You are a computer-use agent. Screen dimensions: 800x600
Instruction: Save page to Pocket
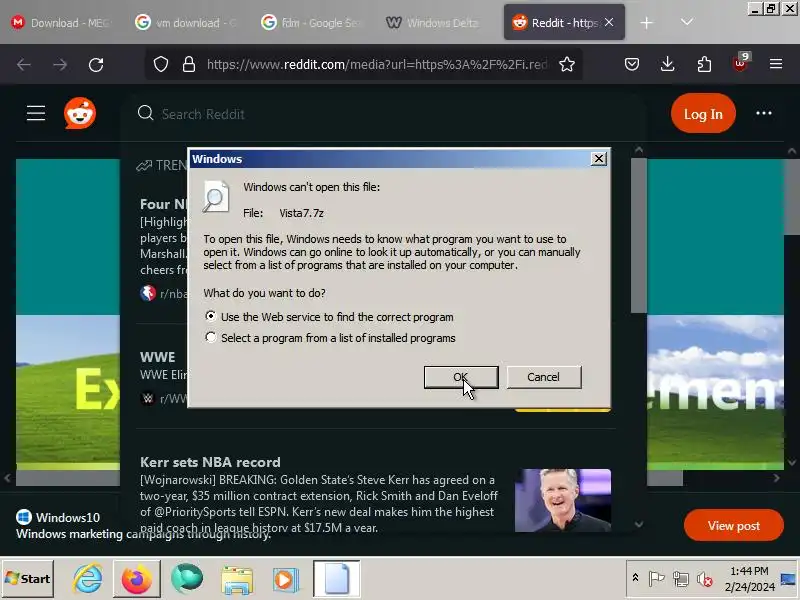tap(632, 64)
